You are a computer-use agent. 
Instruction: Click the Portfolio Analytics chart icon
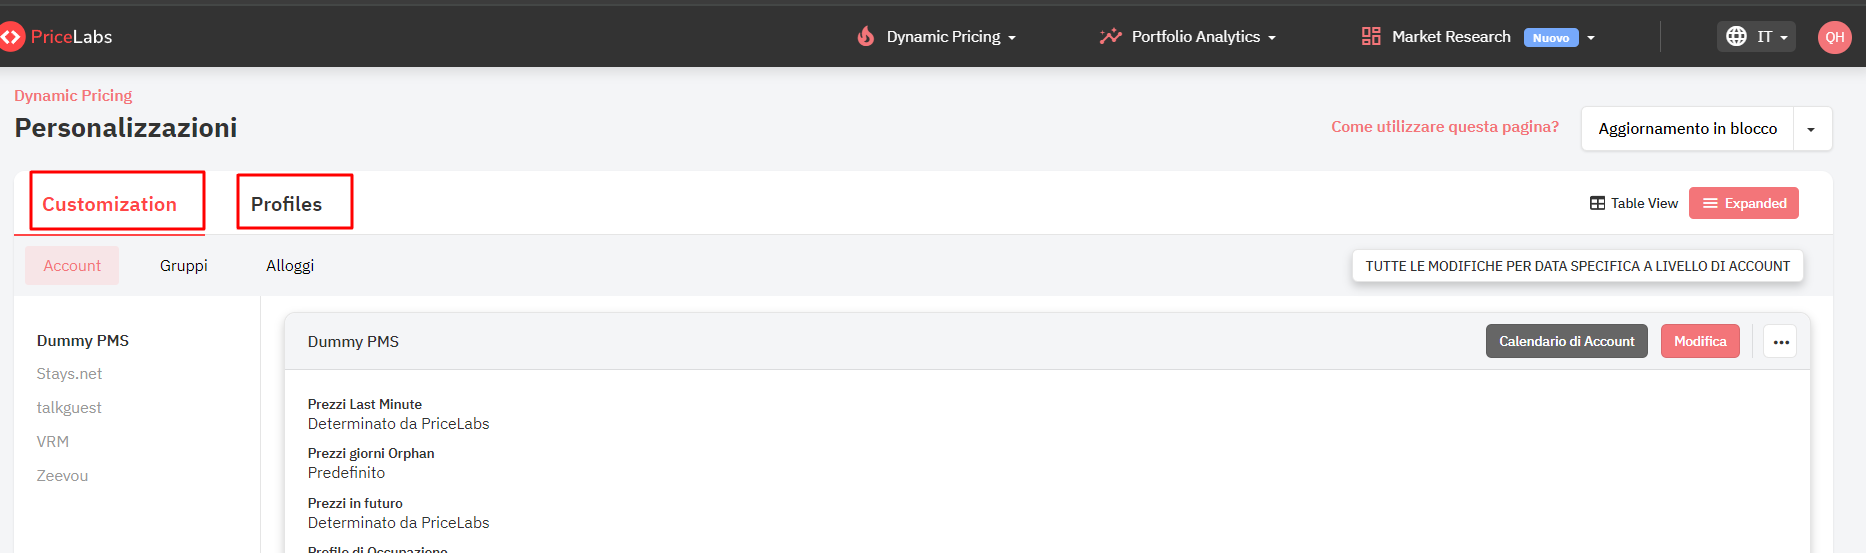tap(1110, 36)
